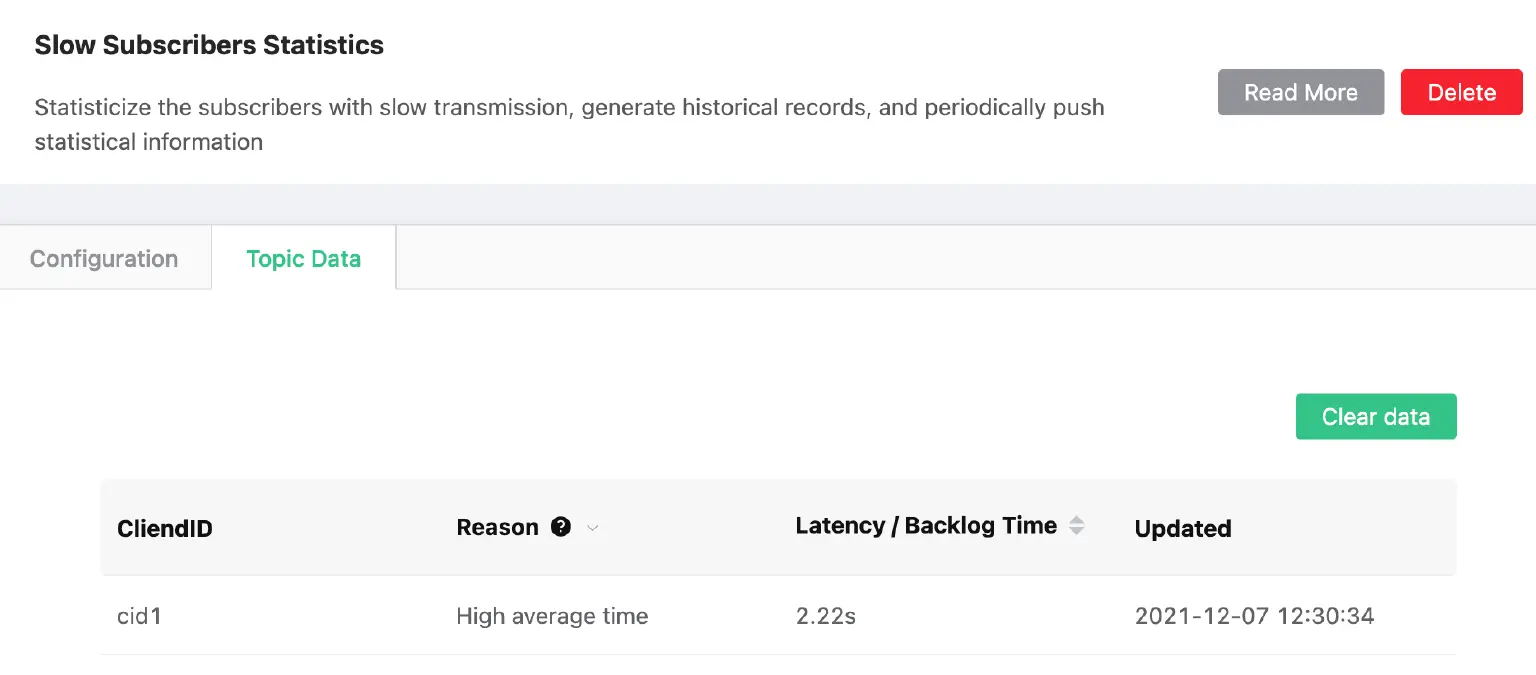This screenshot has height=675, width=1536.
Task: Click the CliendID column header
Action: (164, 528)
